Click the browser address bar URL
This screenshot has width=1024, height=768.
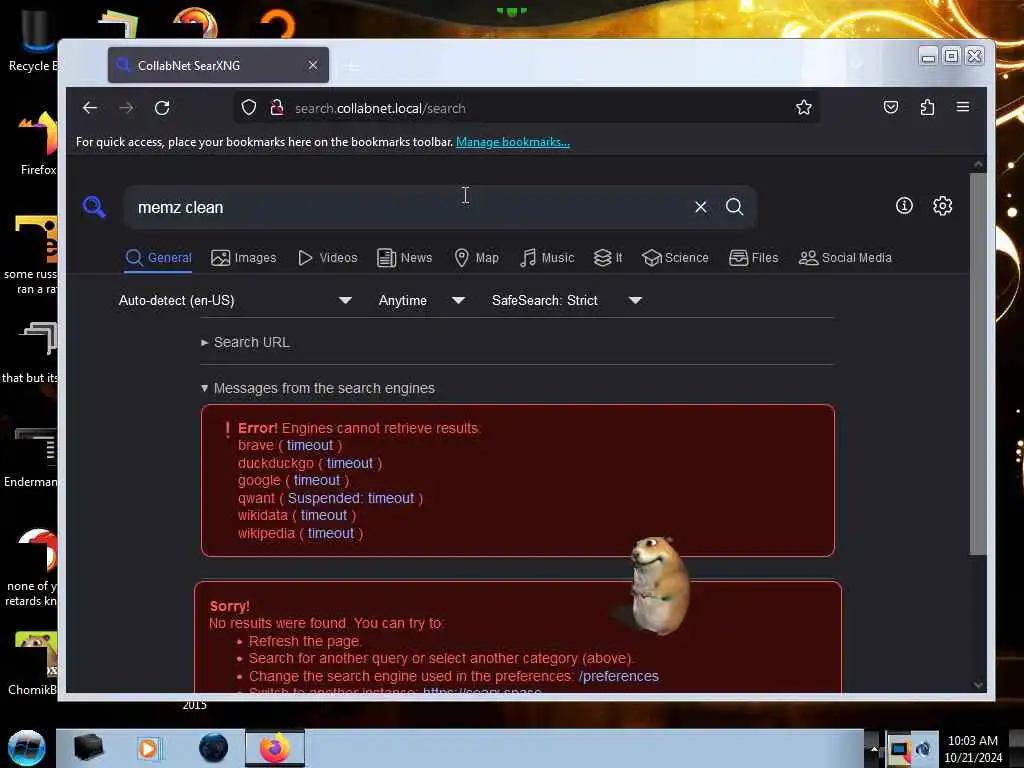[380, 108]
